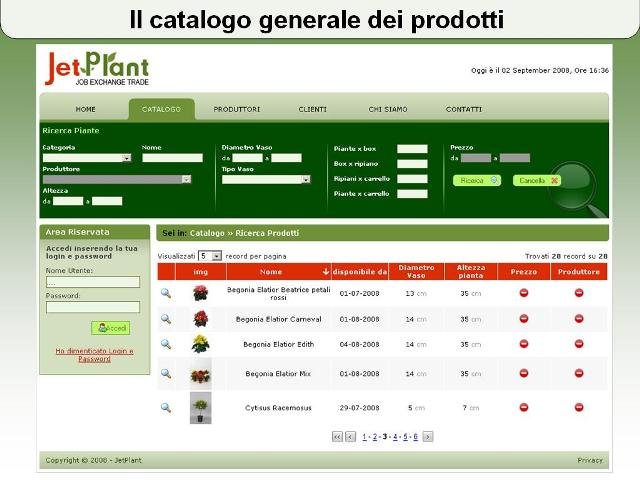
Task: Go to first page of results
Action: coord(337,437)
